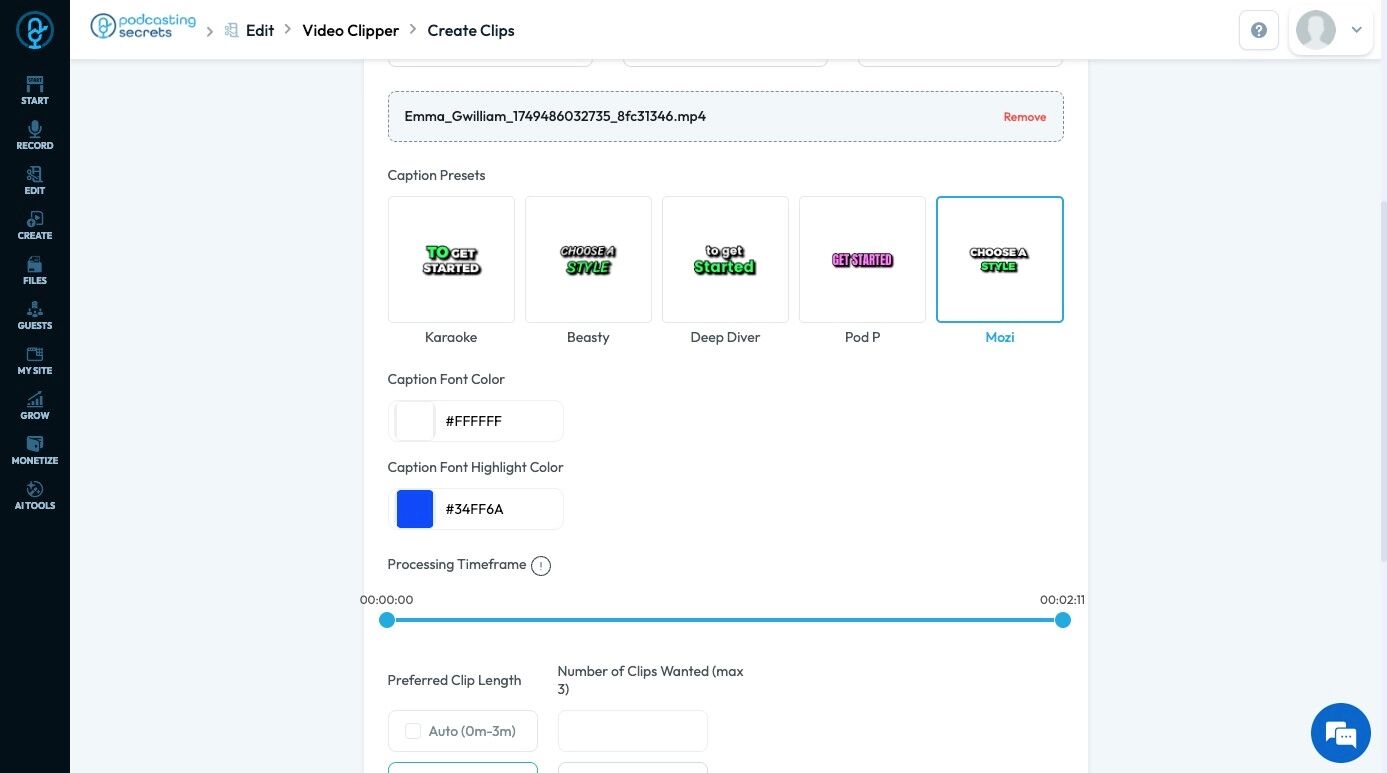The height and width of the screenshot is (773, 1387).
Task: Remove the uploaded Emma_Gwilliam mp4 file
Action: pyautogui.click(x=1025, y=117)
